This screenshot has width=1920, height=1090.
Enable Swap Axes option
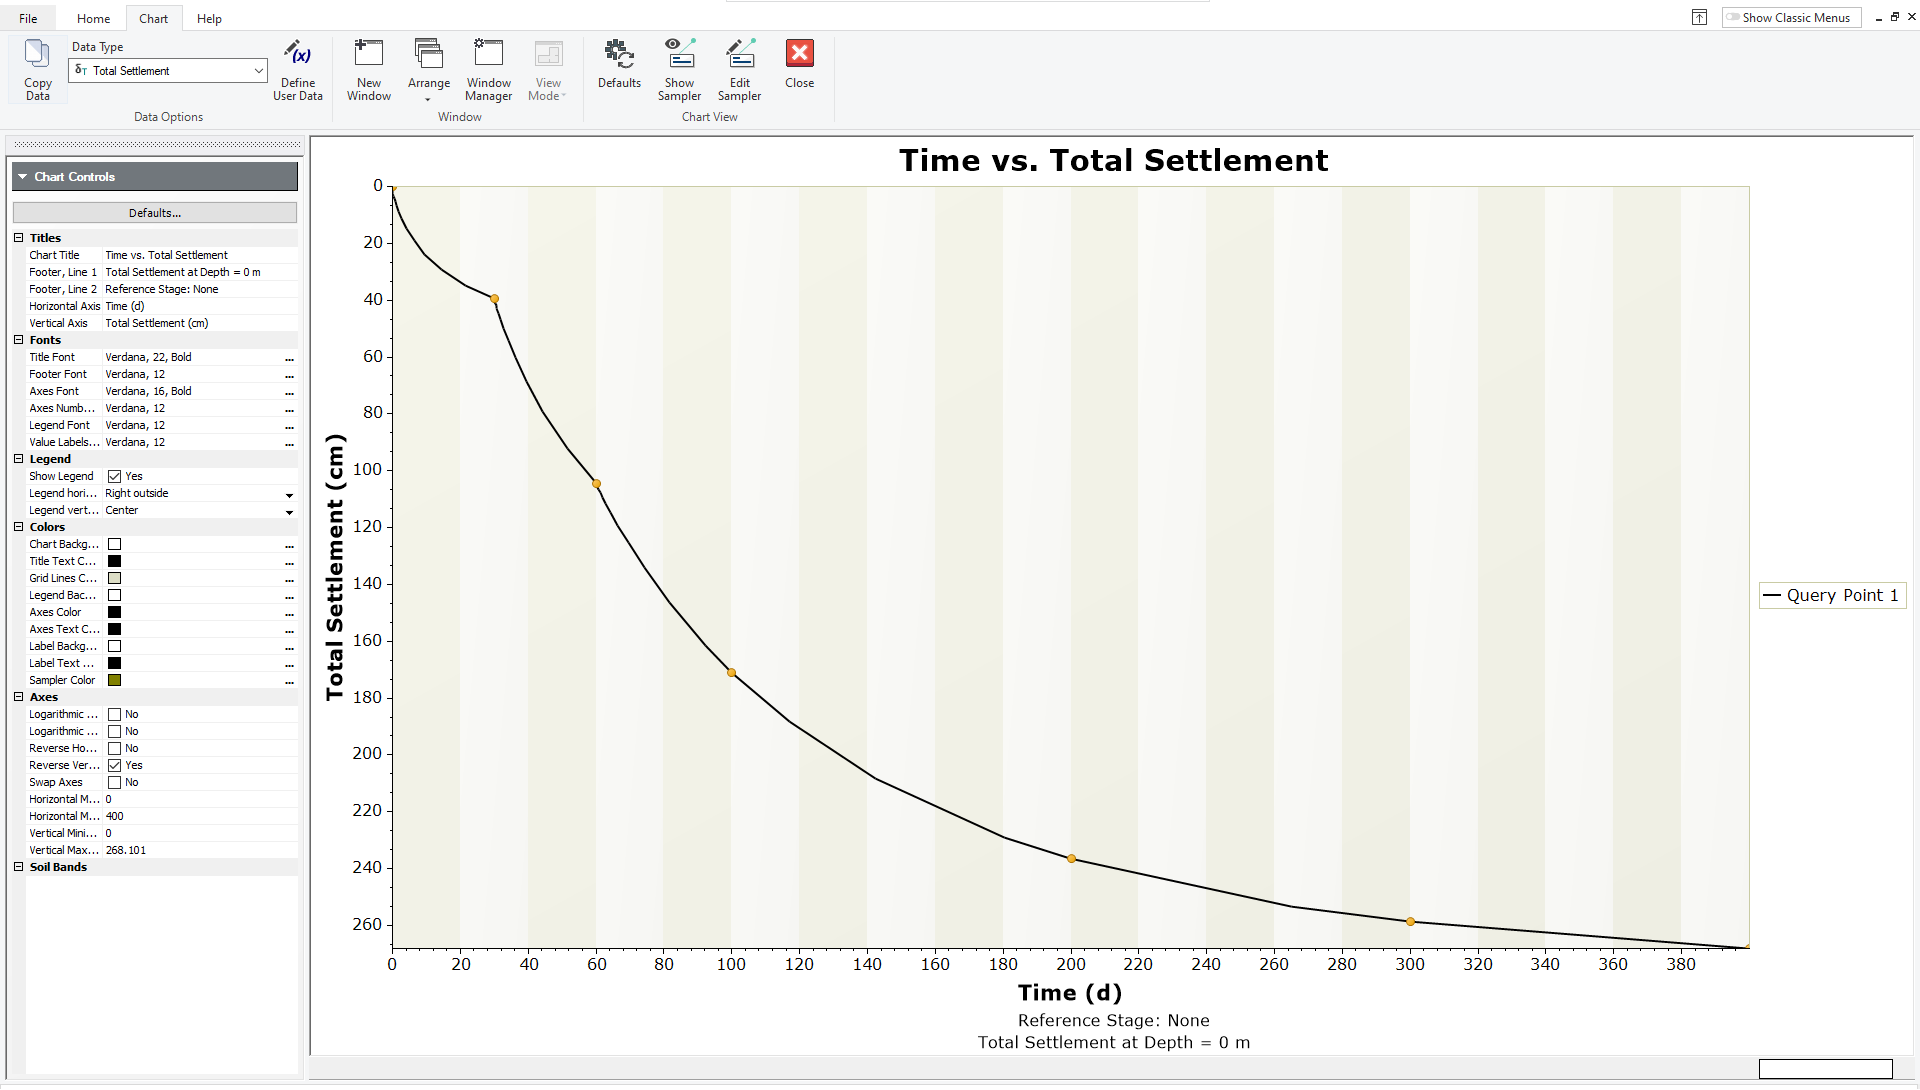coord(115,782)
